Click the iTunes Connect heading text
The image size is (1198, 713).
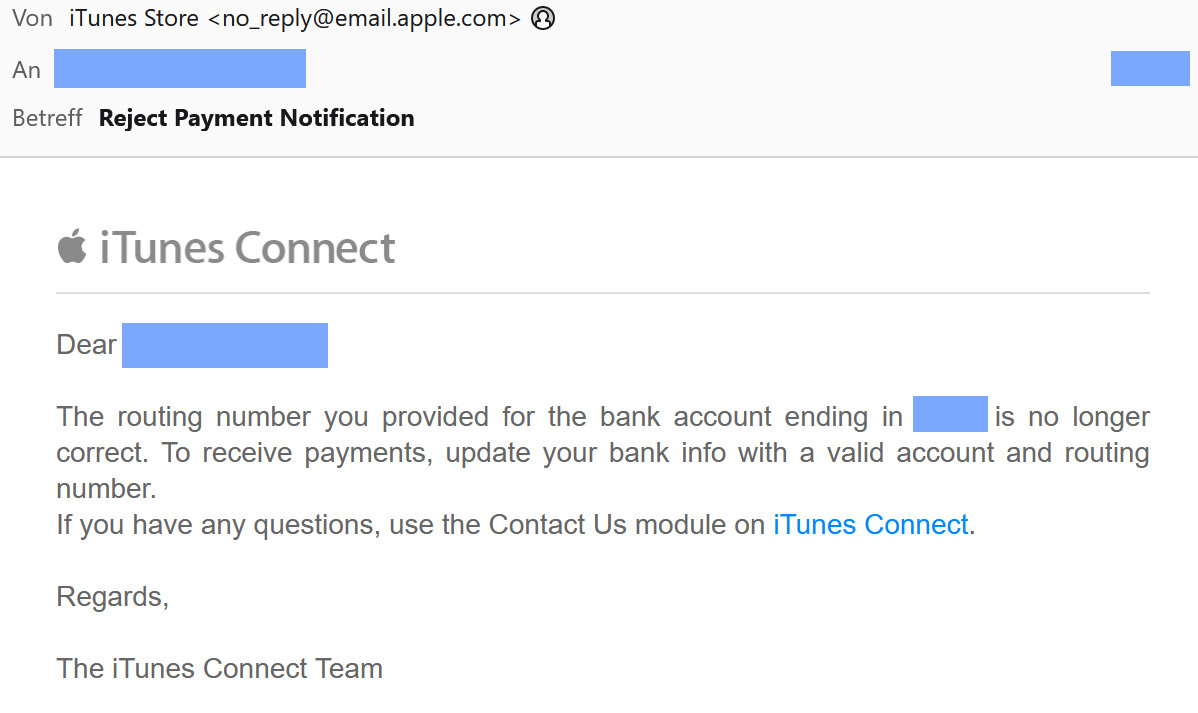pos(247,247)
